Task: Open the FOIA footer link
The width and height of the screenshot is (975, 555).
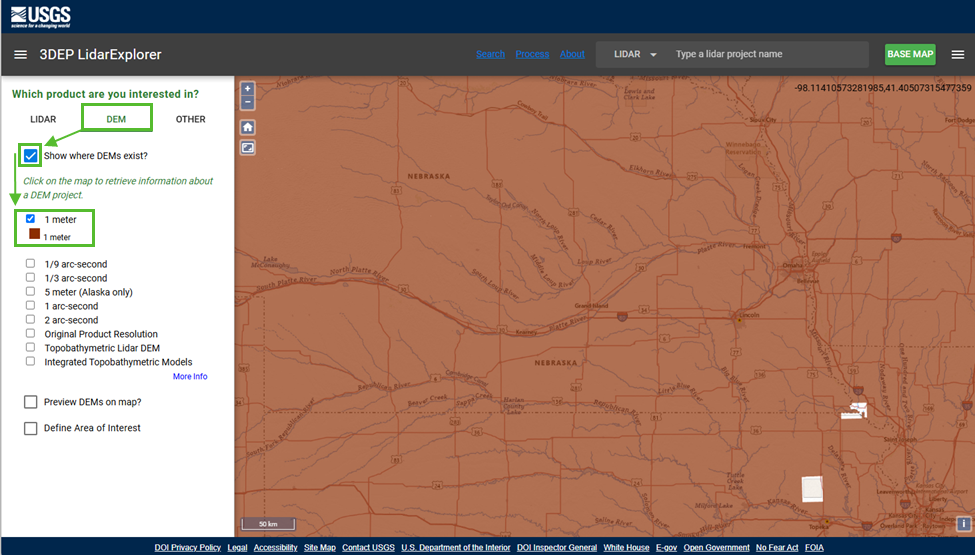Action: 814,548
